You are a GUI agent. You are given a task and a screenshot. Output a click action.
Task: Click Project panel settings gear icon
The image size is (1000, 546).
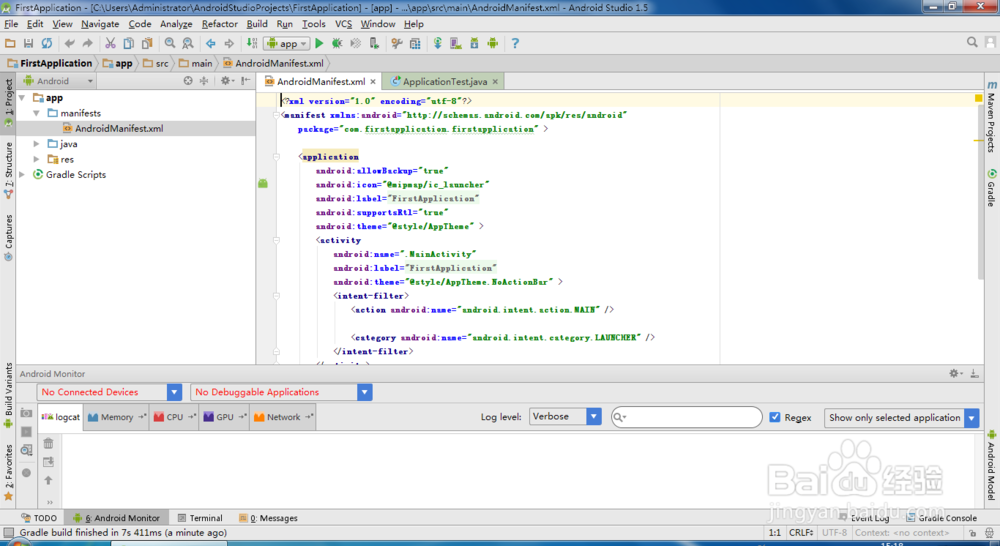pos(226,81)
